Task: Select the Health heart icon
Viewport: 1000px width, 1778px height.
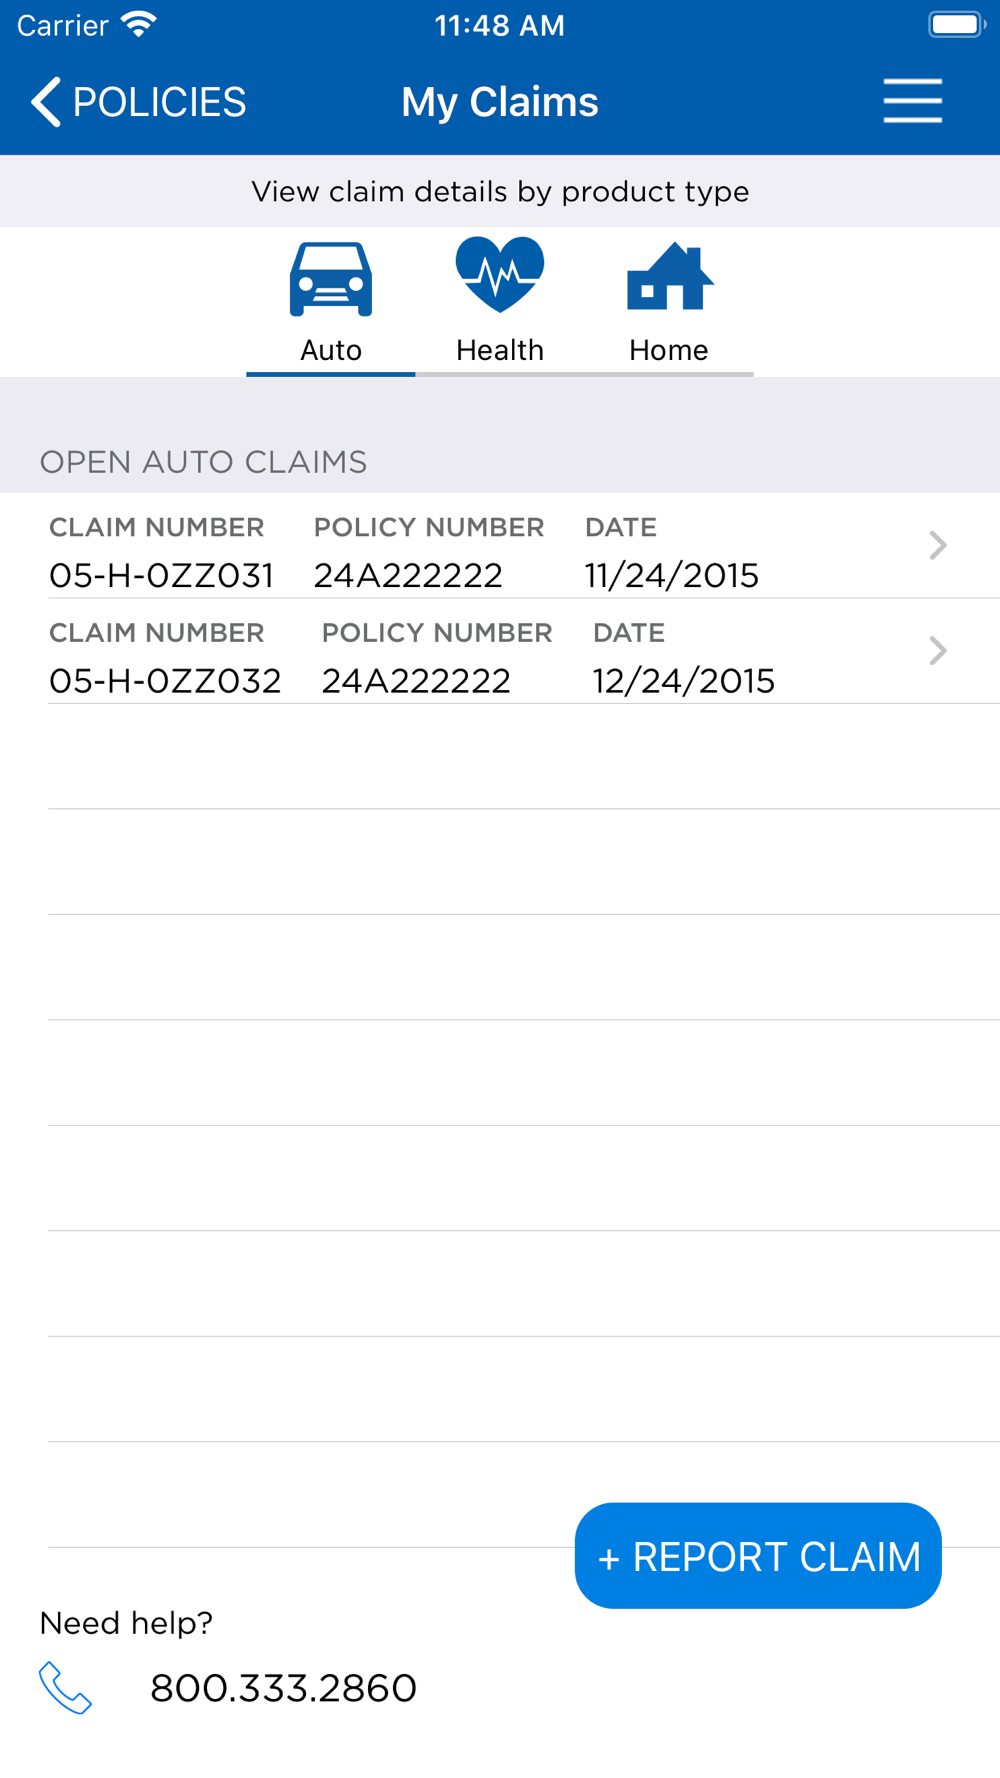Action: pos(500,274)
